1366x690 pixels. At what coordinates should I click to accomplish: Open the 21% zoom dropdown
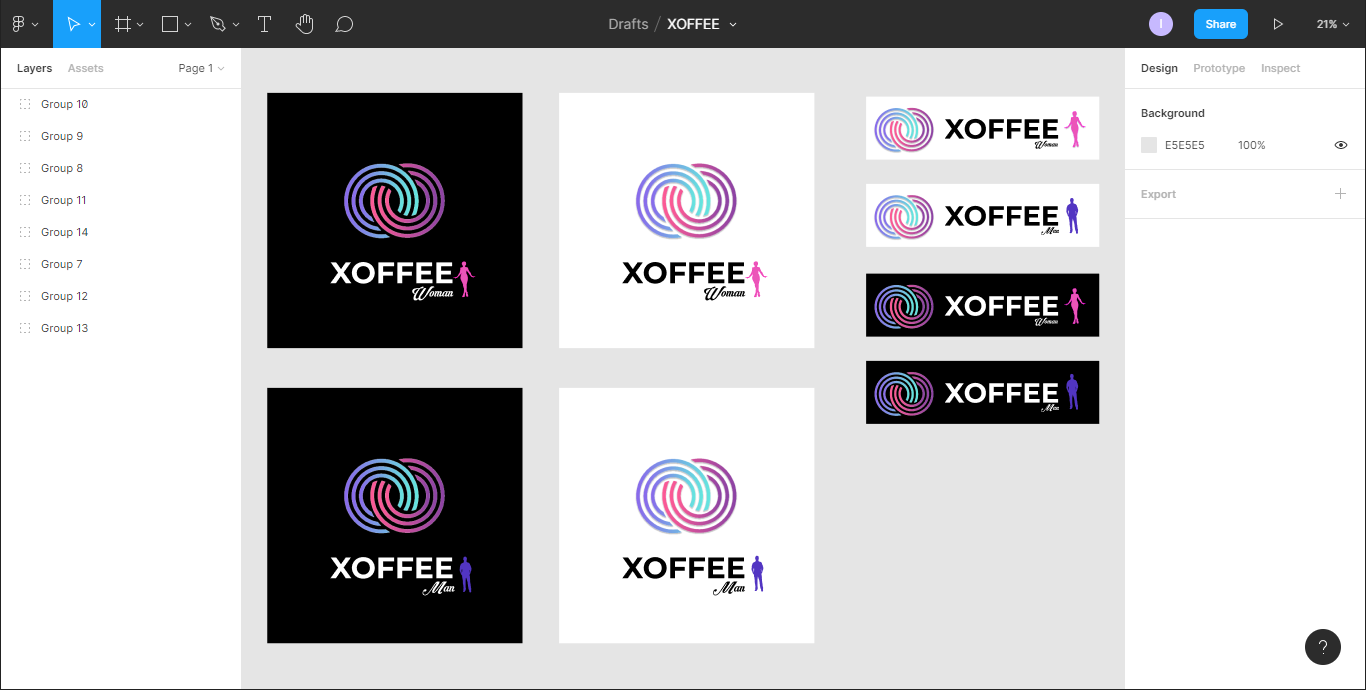[1333, 24]
